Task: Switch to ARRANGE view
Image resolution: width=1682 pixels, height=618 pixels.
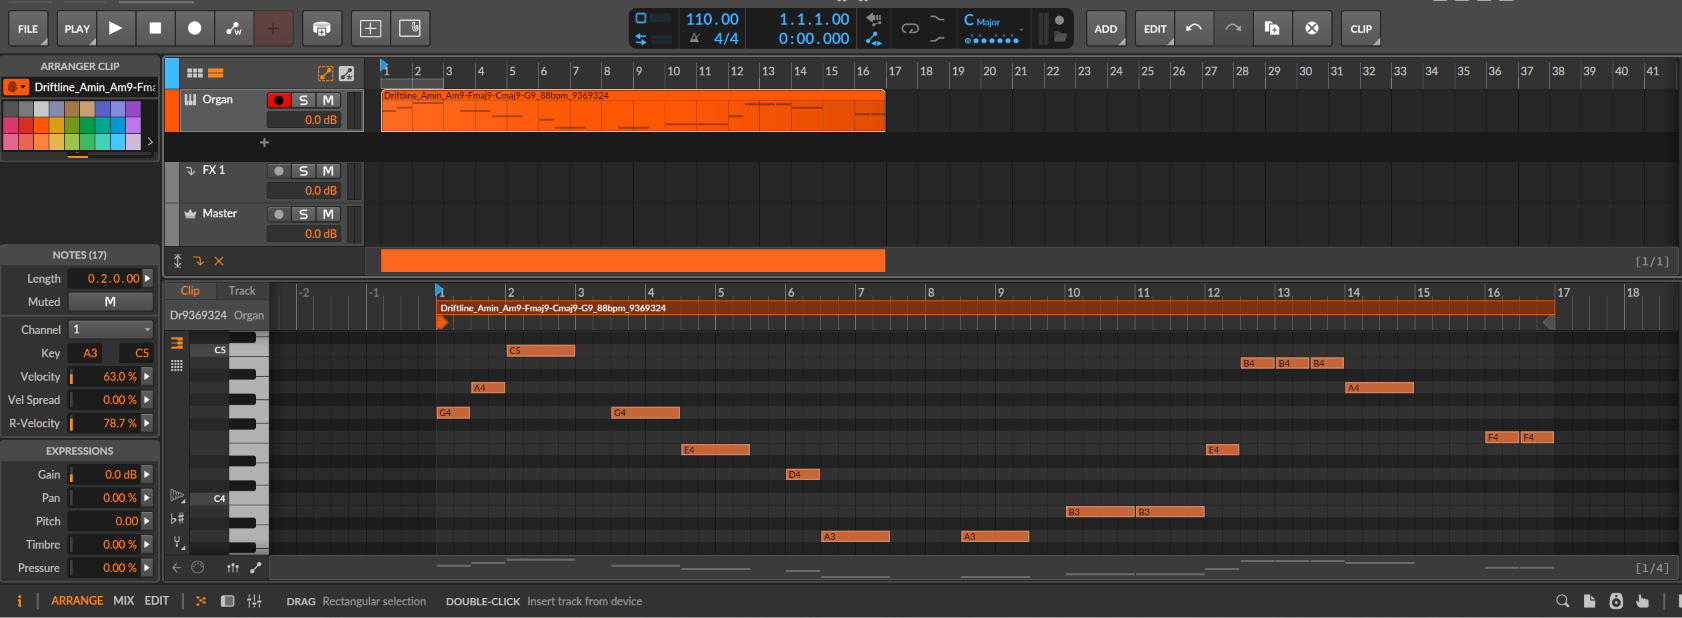Action: (77, 601)
